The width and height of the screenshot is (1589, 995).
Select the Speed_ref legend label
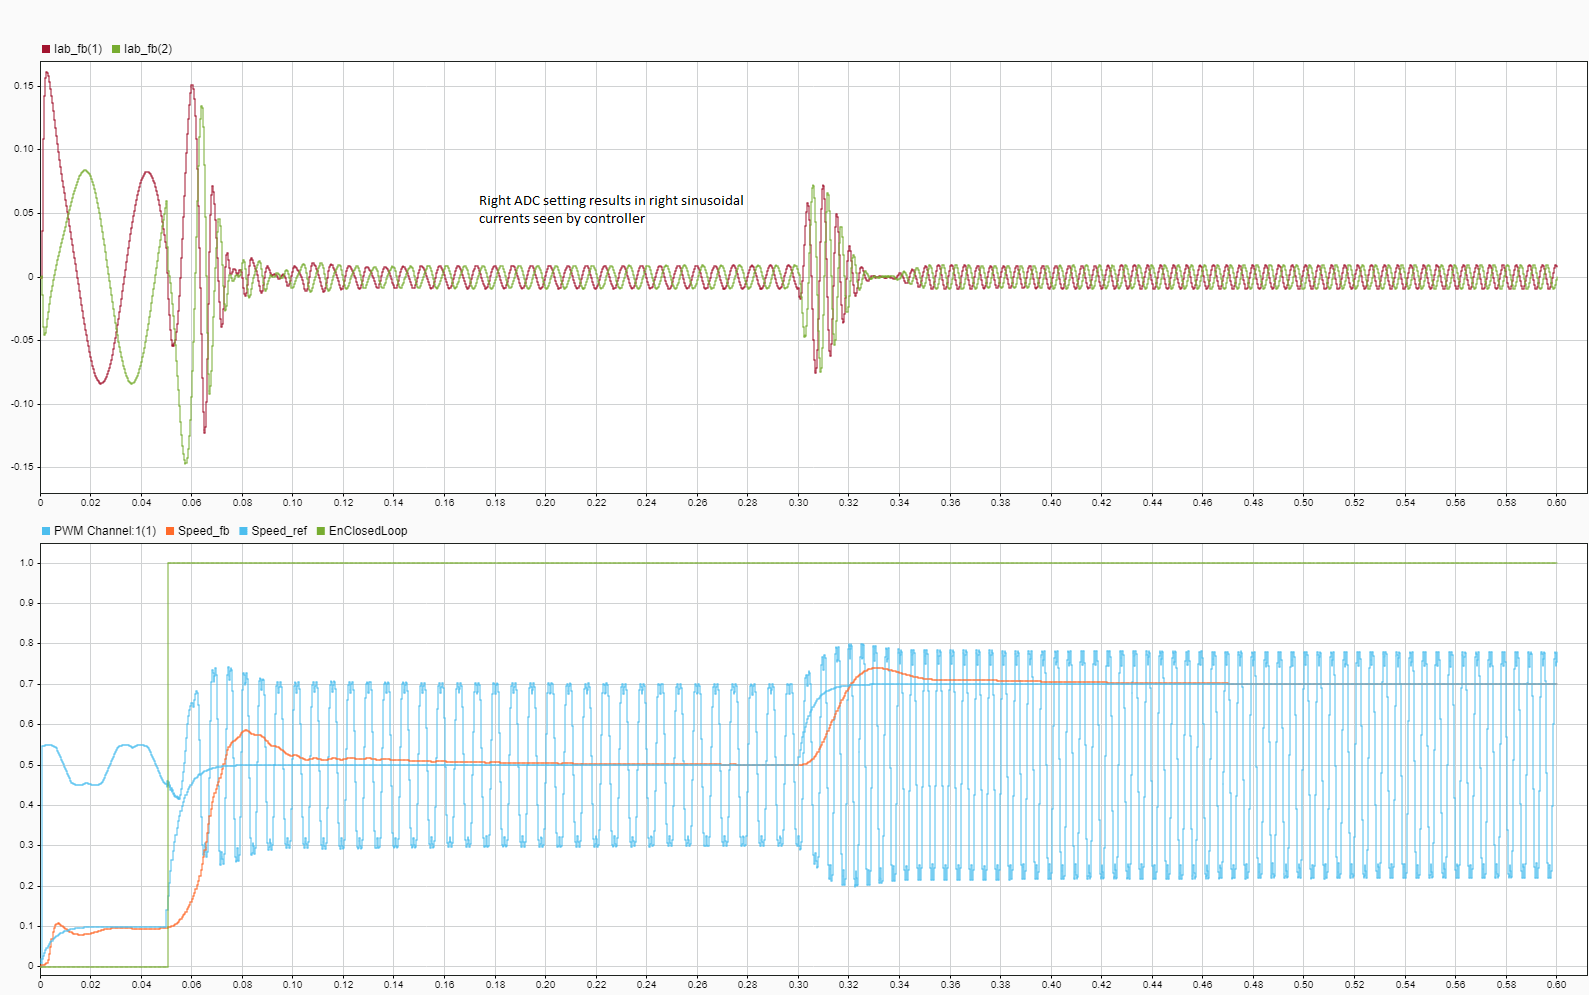tap(279, 531)
